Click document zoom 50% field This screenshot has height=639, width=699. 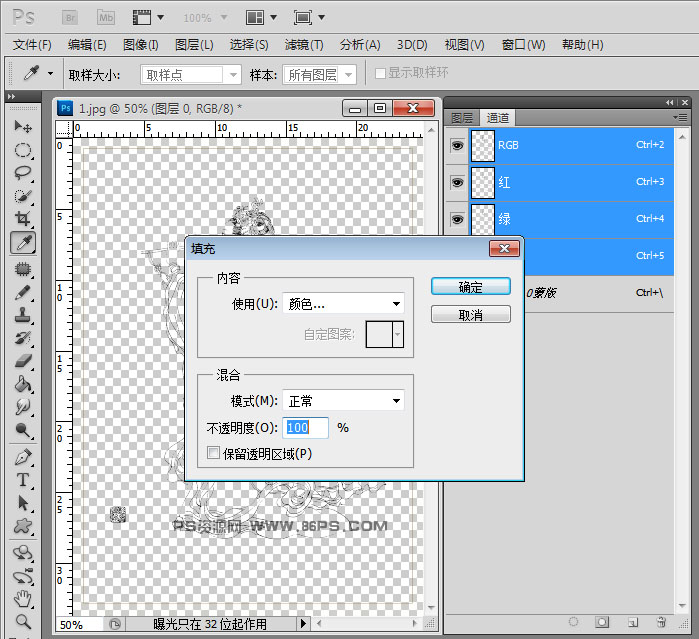(80, 624)
